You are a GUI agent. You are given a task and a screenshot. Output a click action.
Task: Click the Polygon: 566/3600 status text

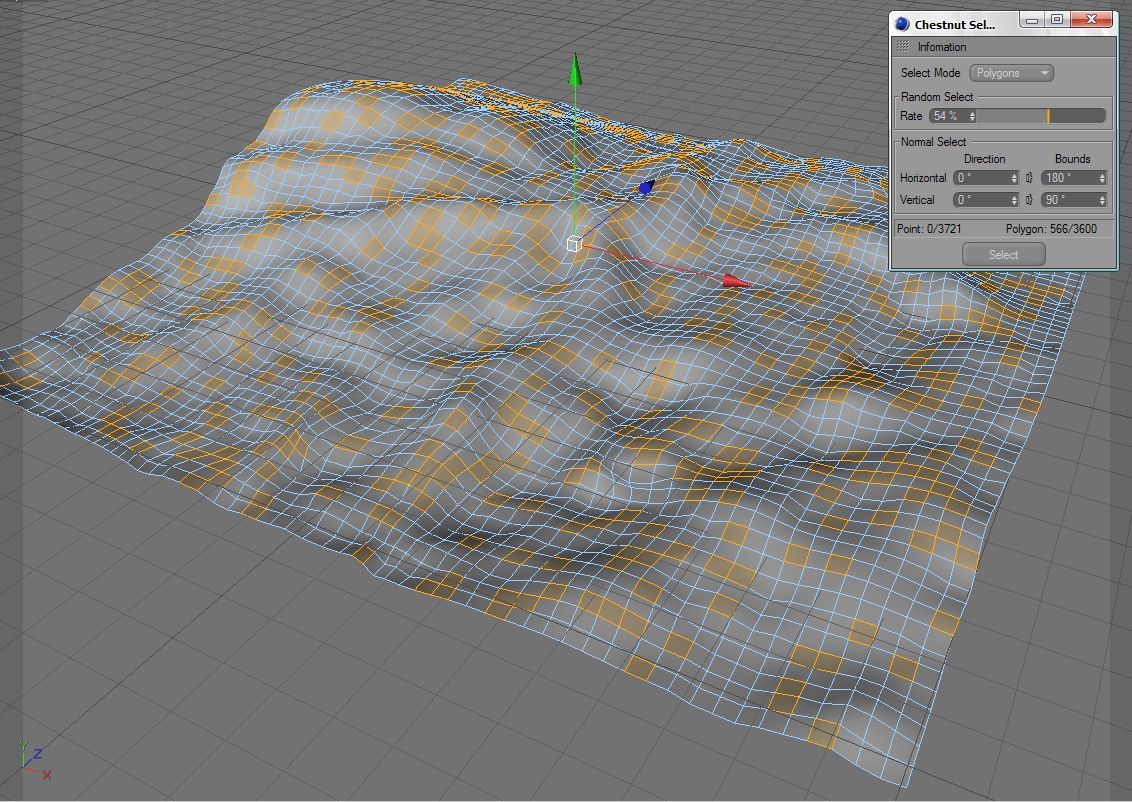[x=1051, y=229]
